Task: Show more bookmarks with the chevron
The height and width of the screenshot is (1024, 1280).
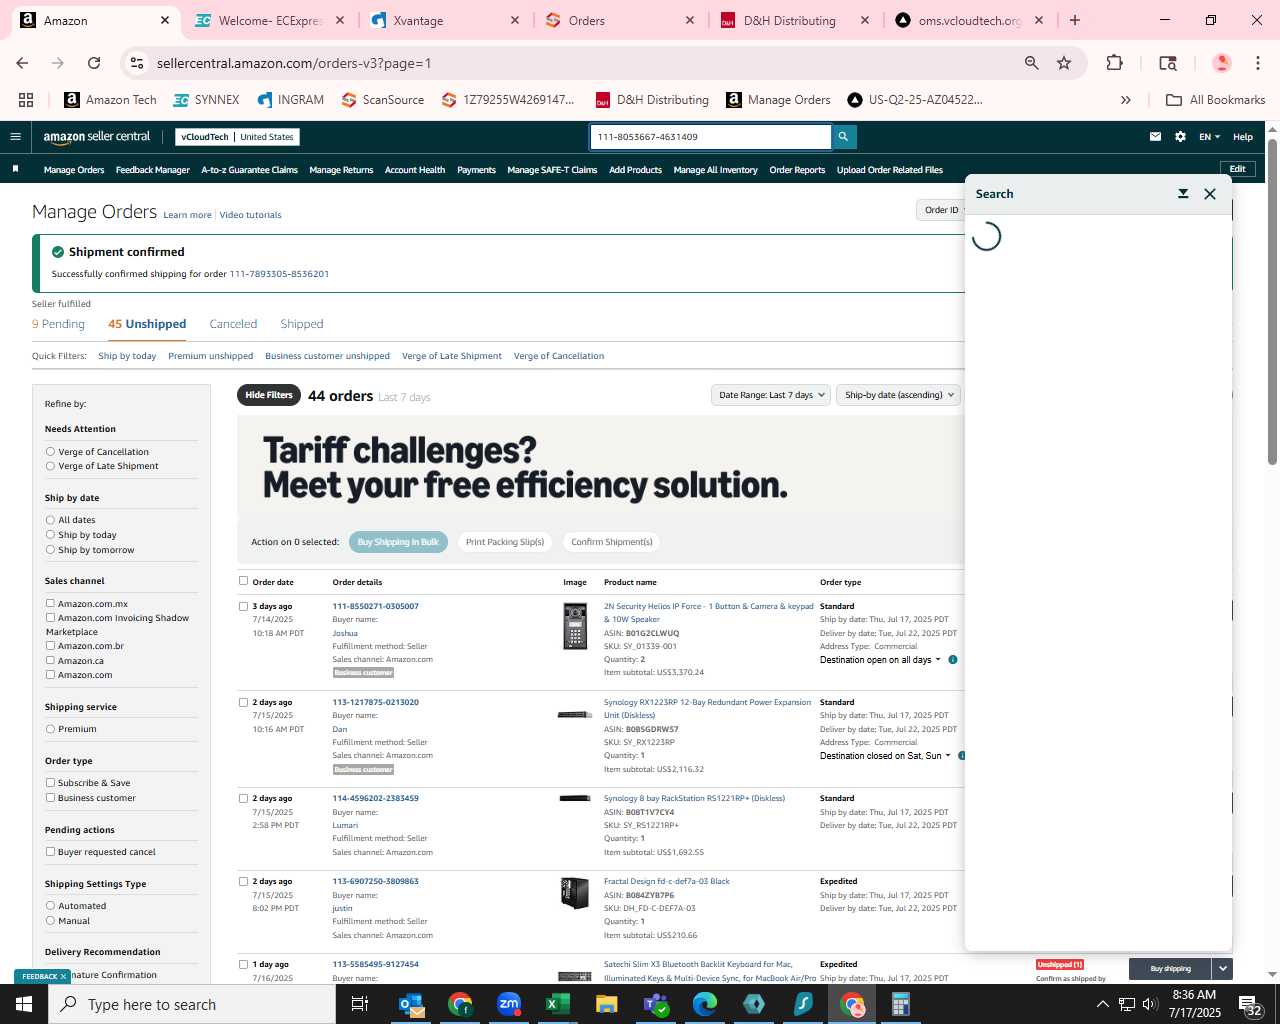Action: coord(1126,100)
